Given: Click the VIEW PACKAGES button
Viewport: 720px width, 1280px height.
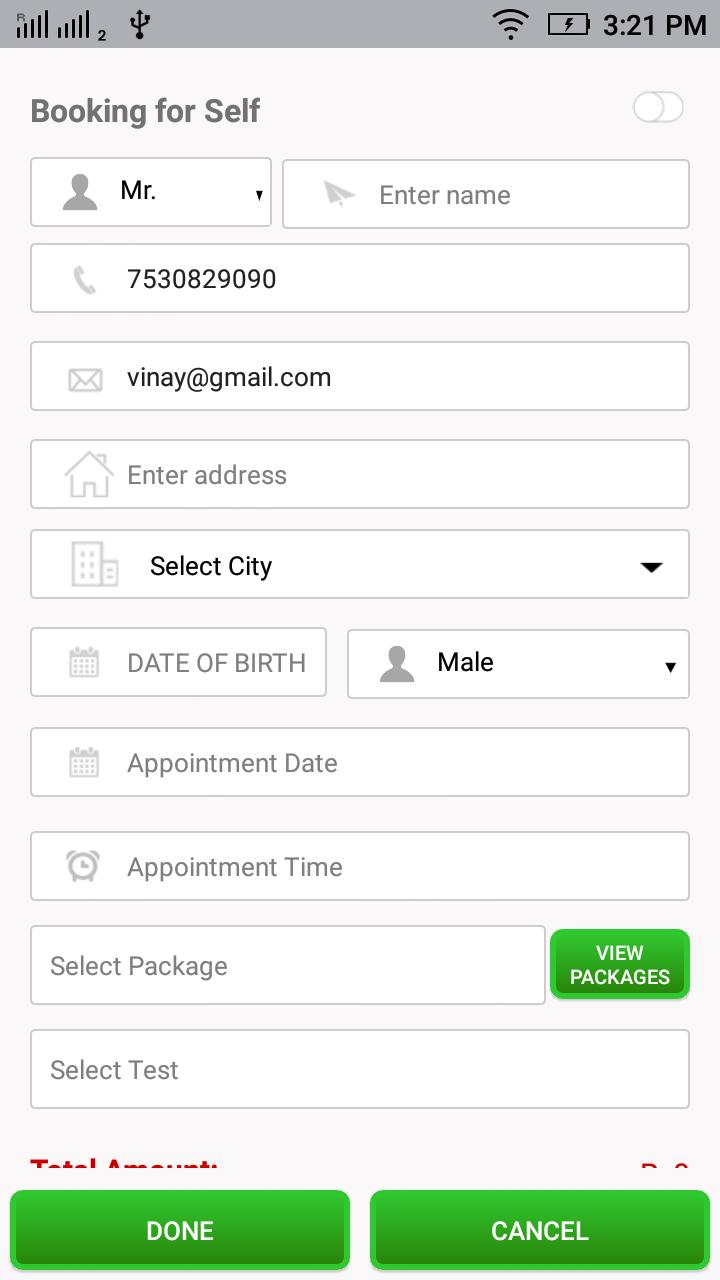Looking at the screenshot, I should [x=620, y=965].
